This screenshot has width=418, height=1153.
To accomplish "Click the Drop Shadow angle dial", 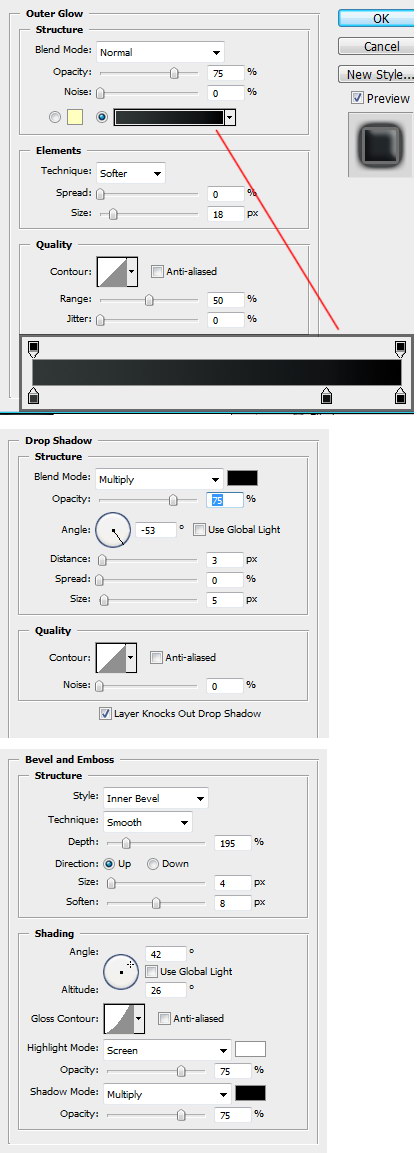I will [113, 530].
